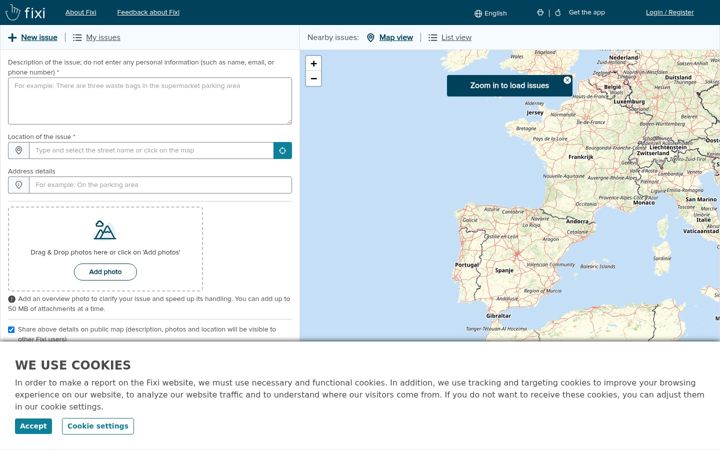Click the Nearby issues label
Image resolution: width=720 pixels, height=450 pixels.
click(x=333, y=37)
